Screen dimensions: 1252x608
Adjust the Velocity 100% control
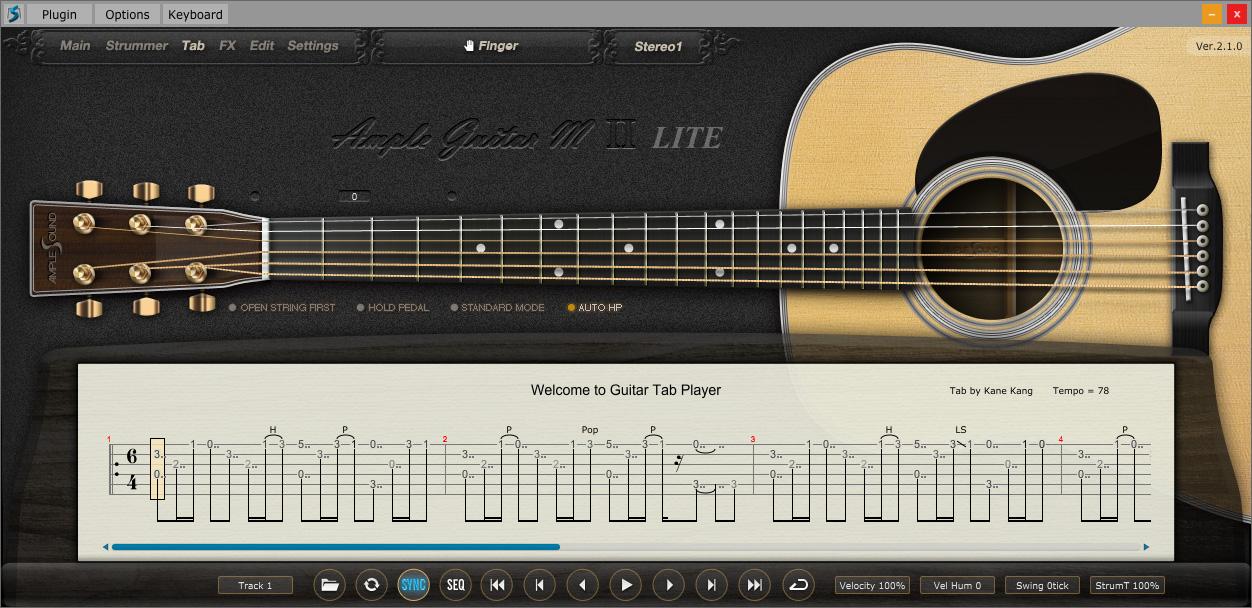[x=871, y=585]
